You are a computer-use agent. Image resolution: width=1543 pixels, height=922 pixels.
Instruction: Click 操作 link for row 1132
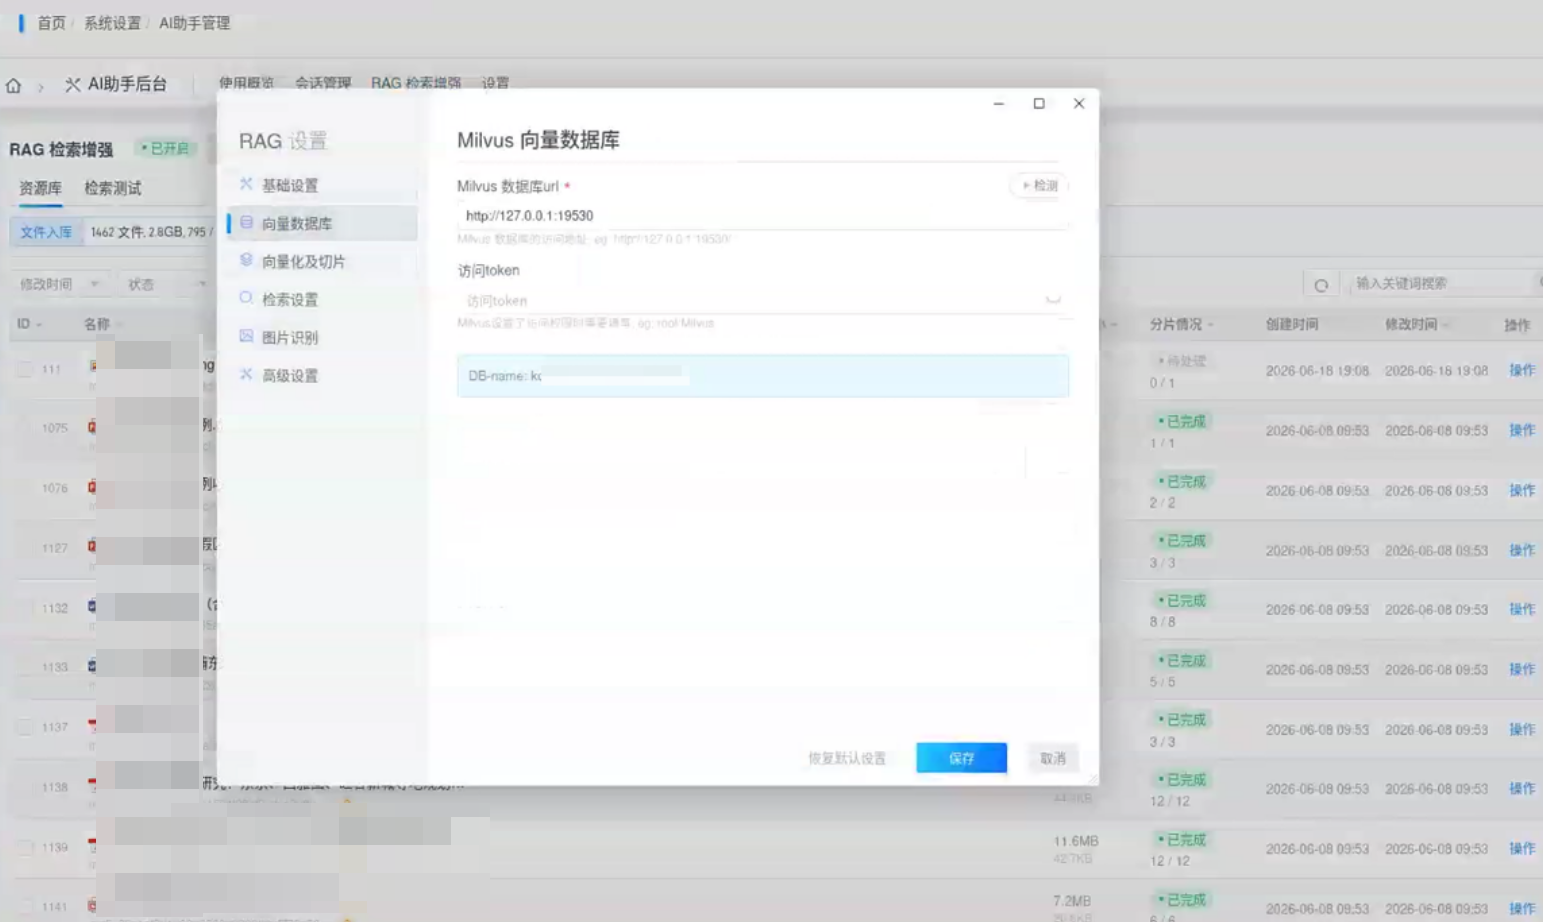pos(1521,609)
